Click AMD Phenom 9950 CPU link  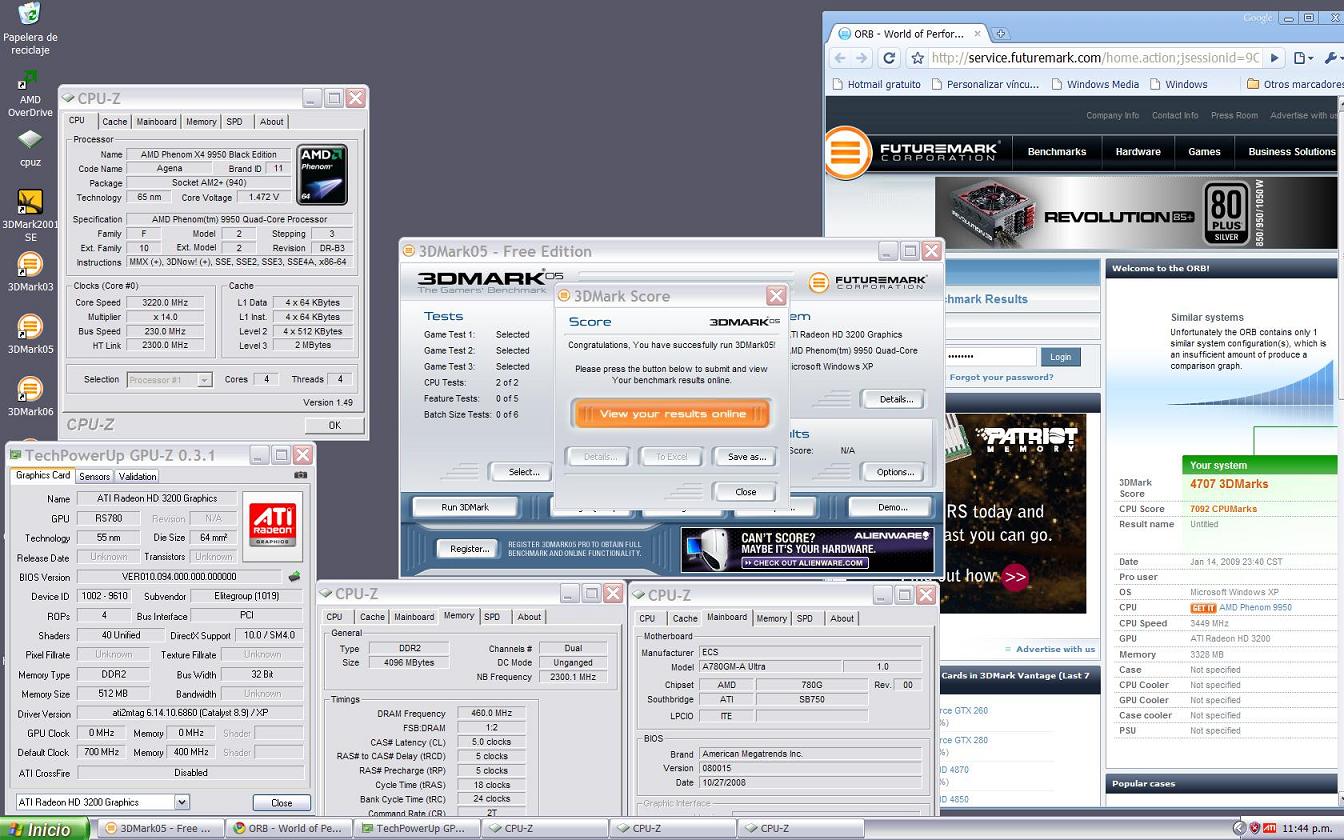(x=1256, y=607)
